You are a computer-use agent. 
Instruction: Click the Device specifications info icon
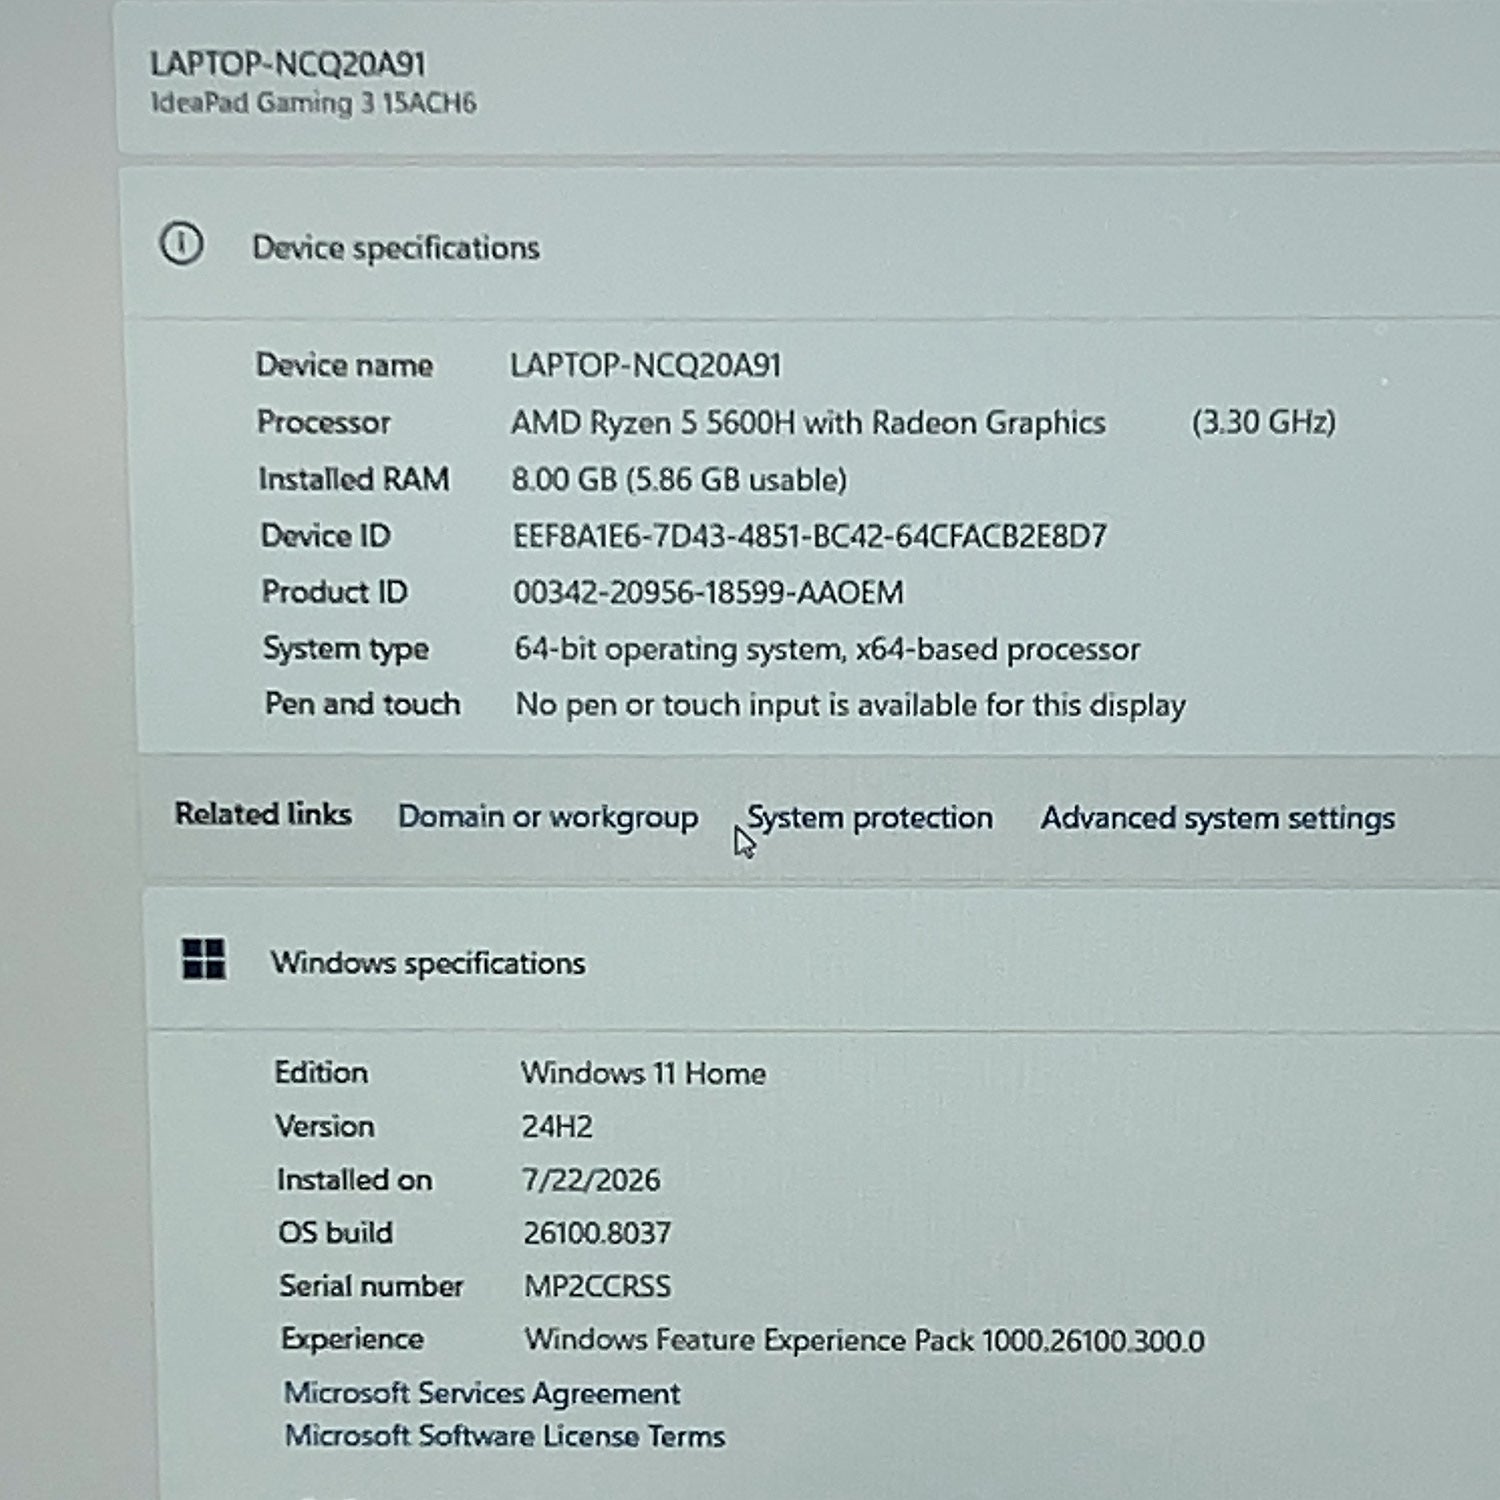click(182, 244)
